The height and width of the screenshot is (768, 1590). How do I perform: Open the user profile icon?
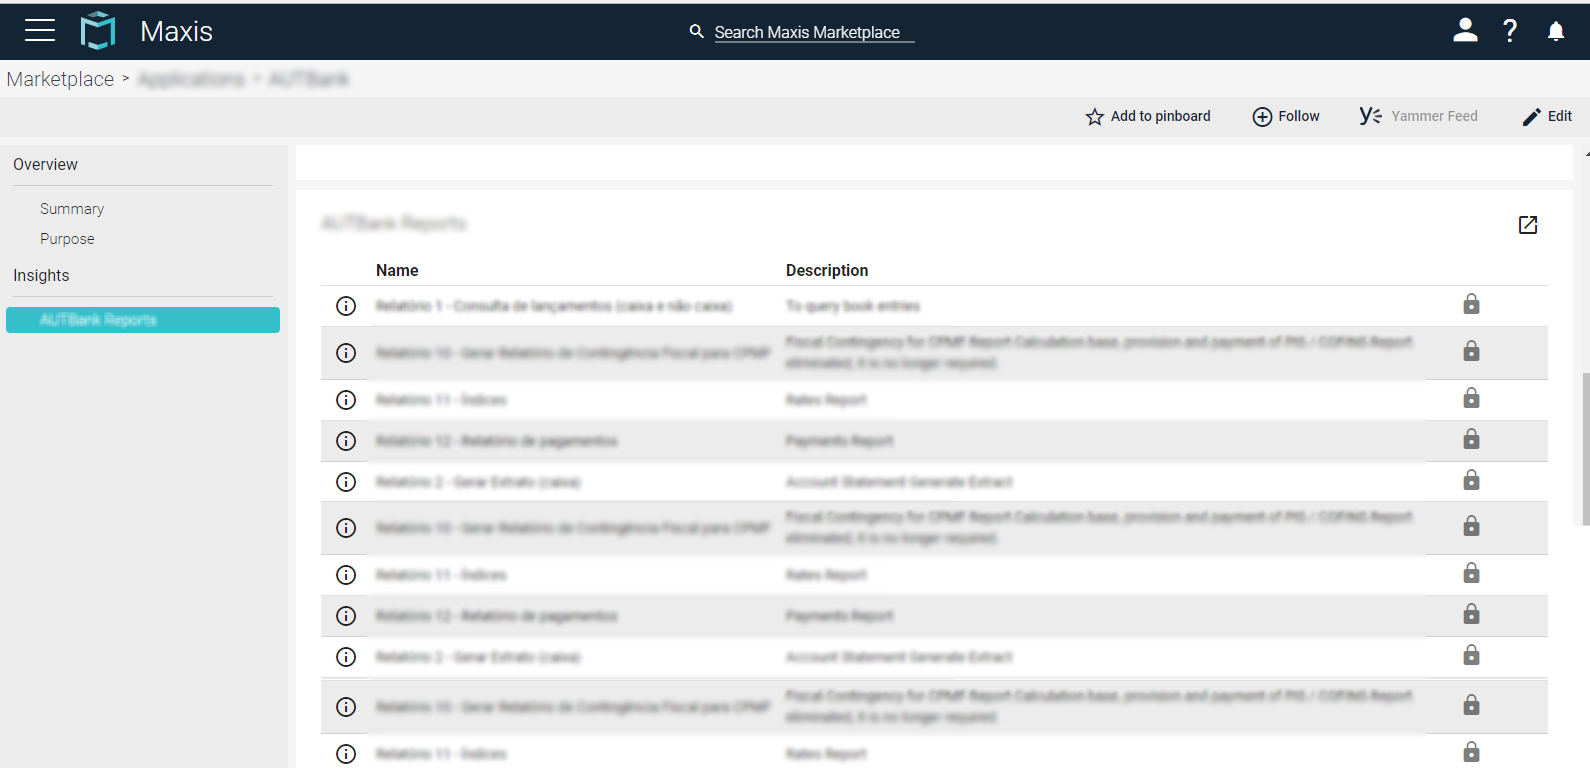click(1465, 31)
